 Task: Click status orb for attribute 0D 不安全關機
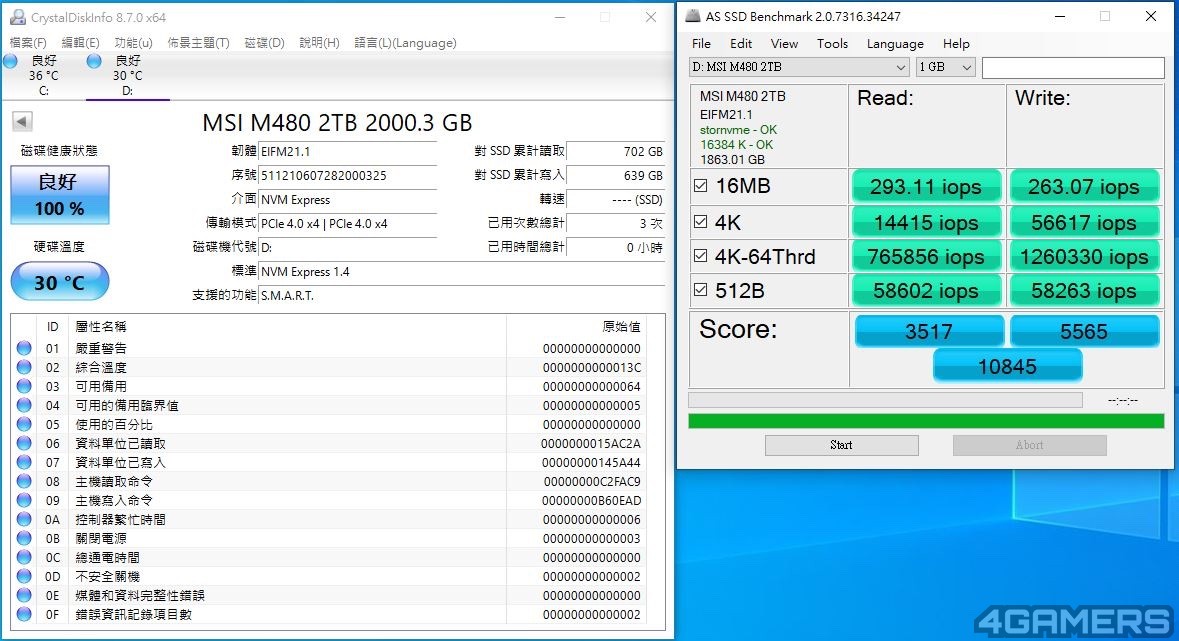click(x=24, y=576)
